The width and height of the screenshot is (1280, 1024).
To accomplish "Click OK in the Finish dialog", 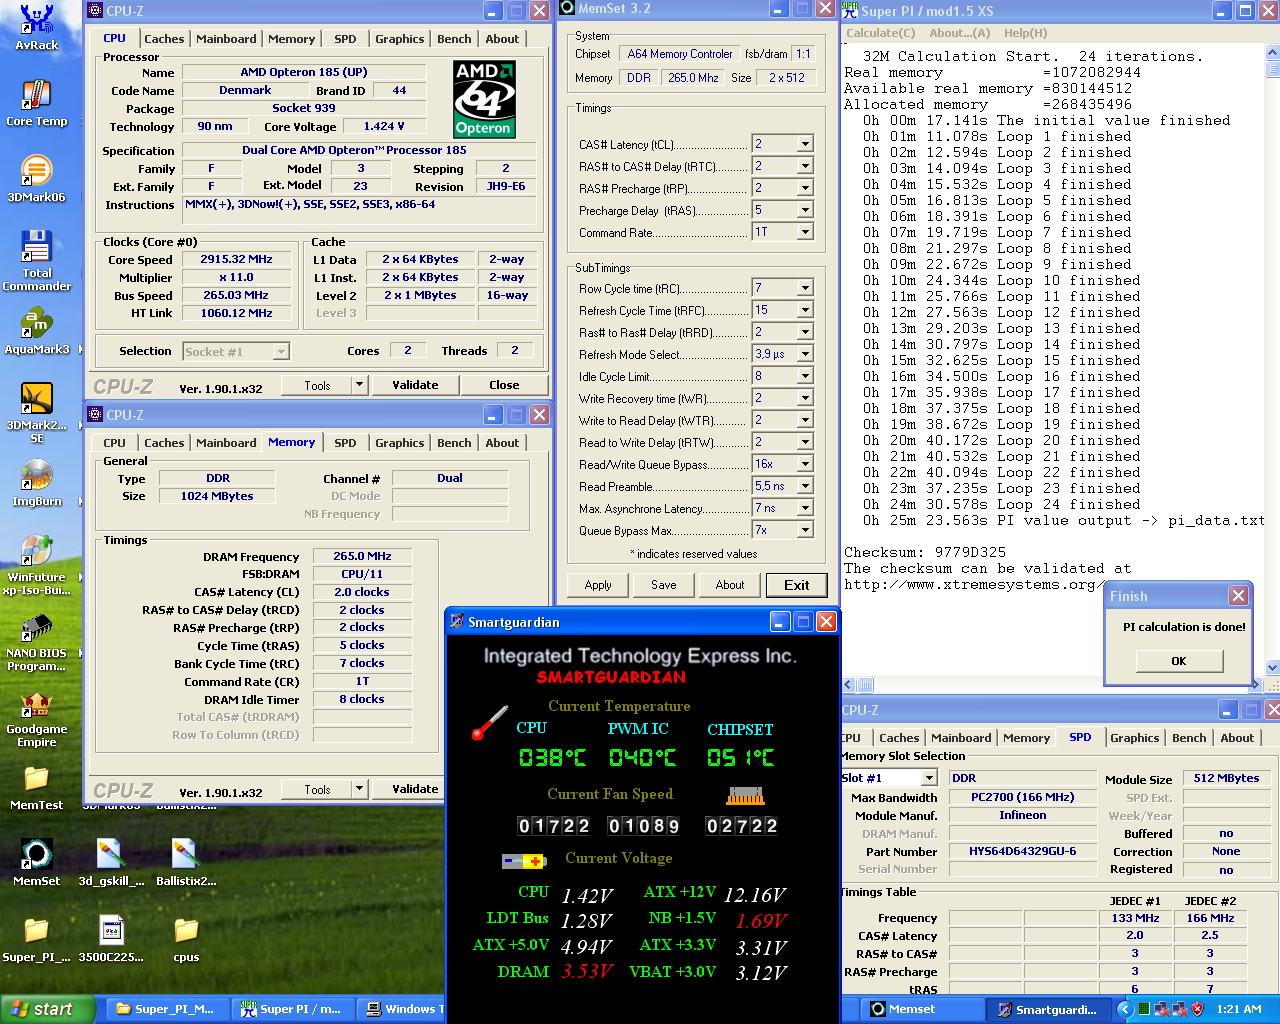I will point(1179,661).
